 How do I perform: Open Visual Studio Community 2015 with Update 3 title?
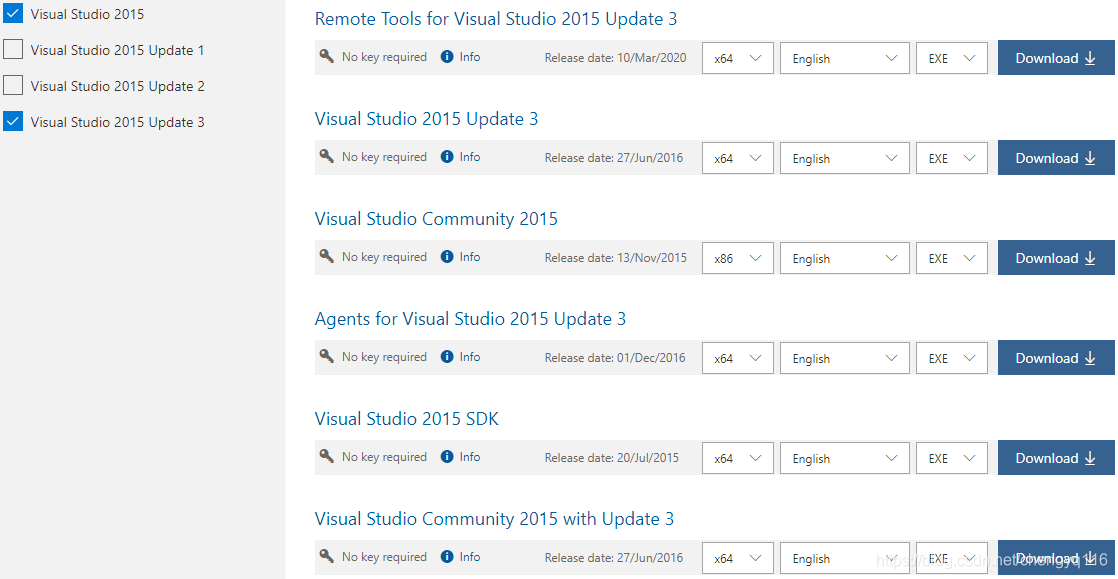coord(494,518)
